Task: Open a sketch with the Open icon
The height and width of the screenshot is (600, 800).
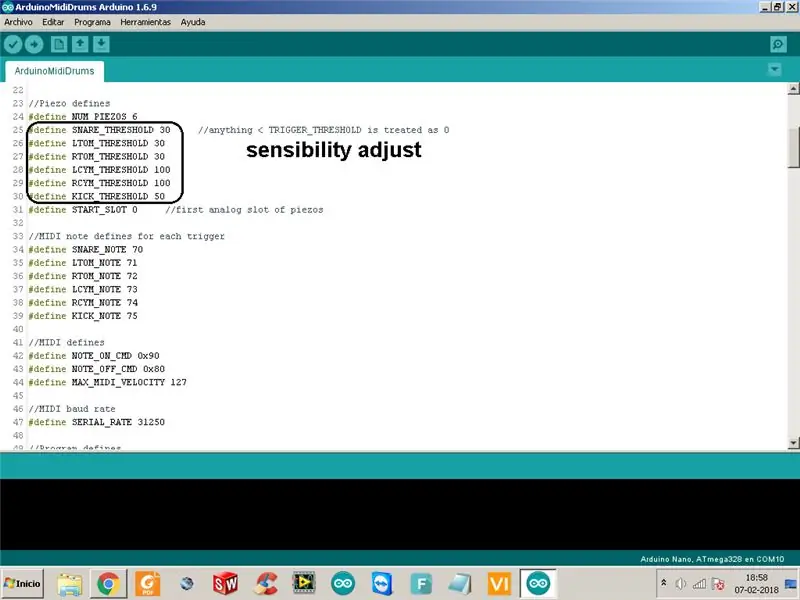Action: [80, 45]
